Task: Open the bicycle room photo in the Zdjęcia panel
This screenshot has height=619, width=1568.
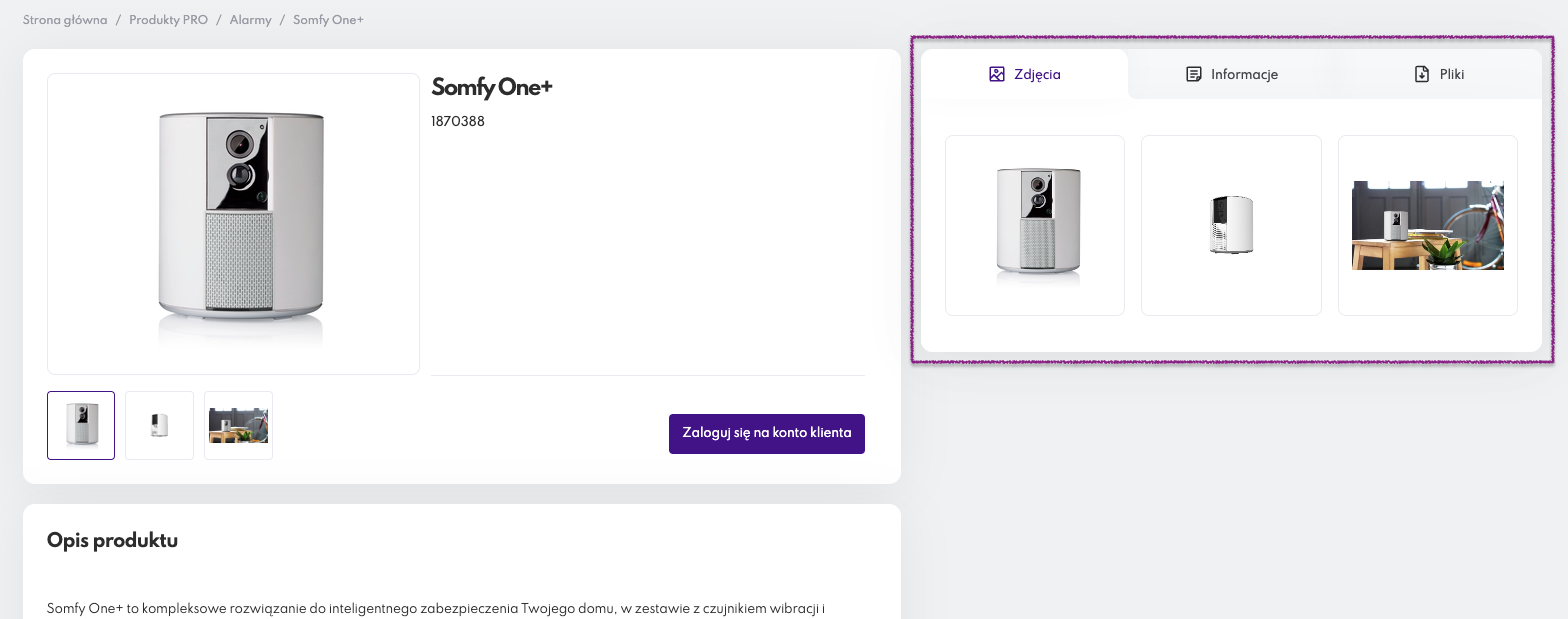Action: [1427, 225]
